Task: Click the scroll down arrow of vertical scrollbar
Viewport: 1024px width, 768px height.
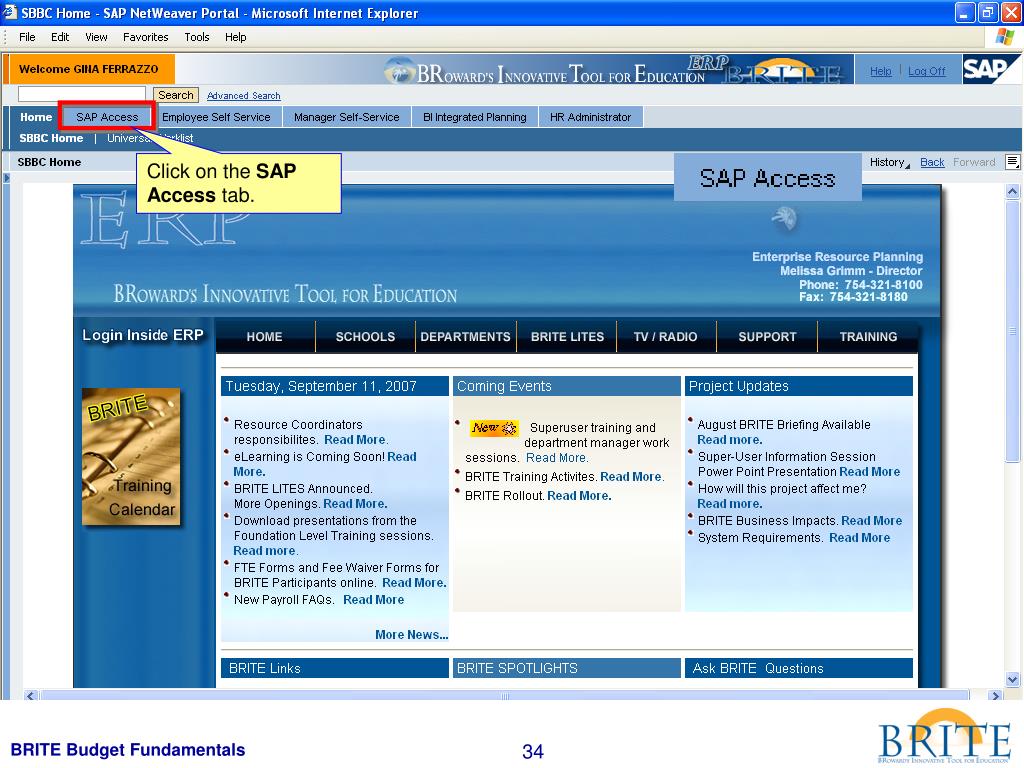Action: click(1012, 679)
